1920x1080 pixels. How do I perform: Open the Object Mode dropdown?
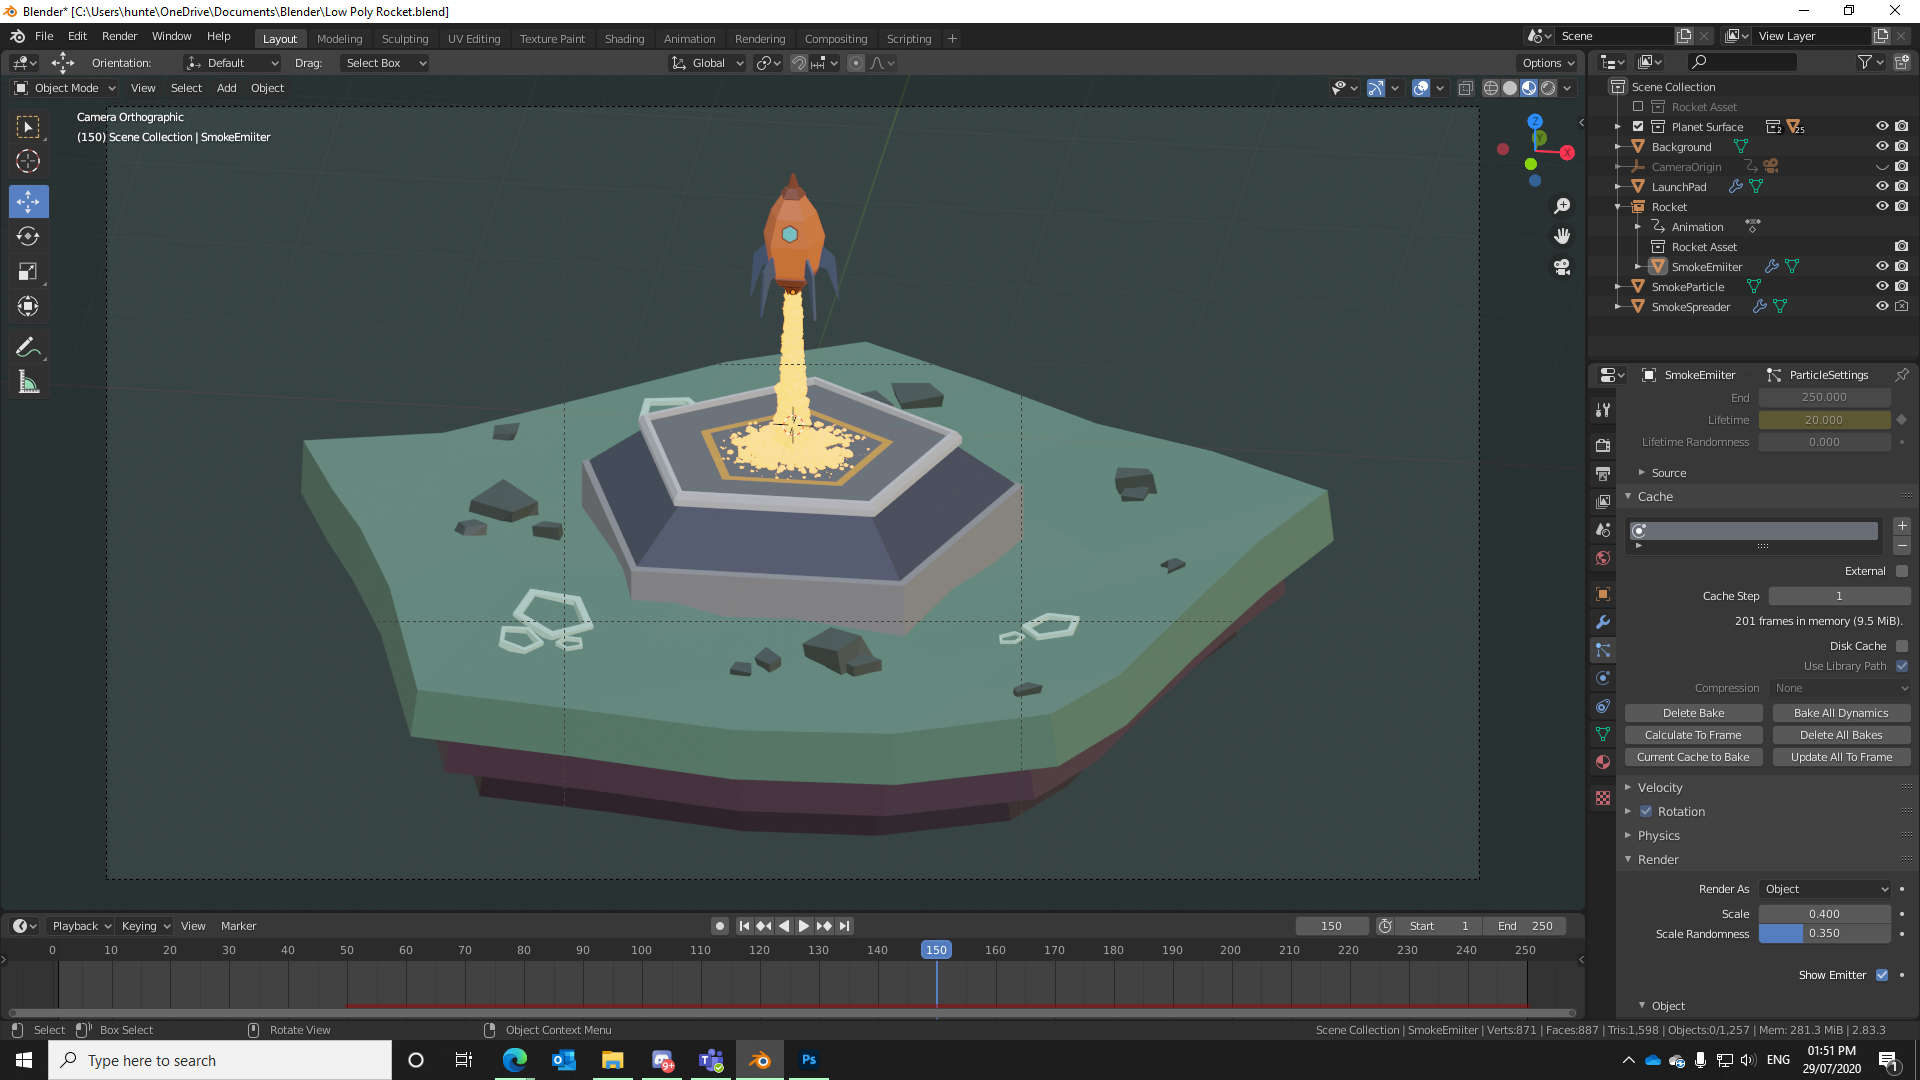(66, 88)
